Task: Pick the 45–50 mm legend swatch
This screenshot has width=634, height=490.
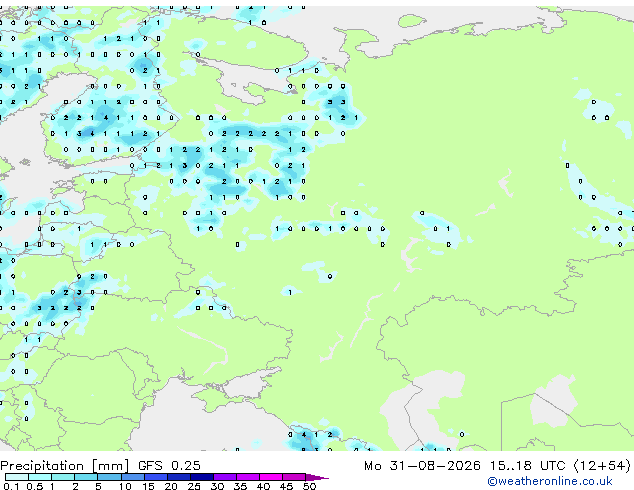Action: point(294,477)
